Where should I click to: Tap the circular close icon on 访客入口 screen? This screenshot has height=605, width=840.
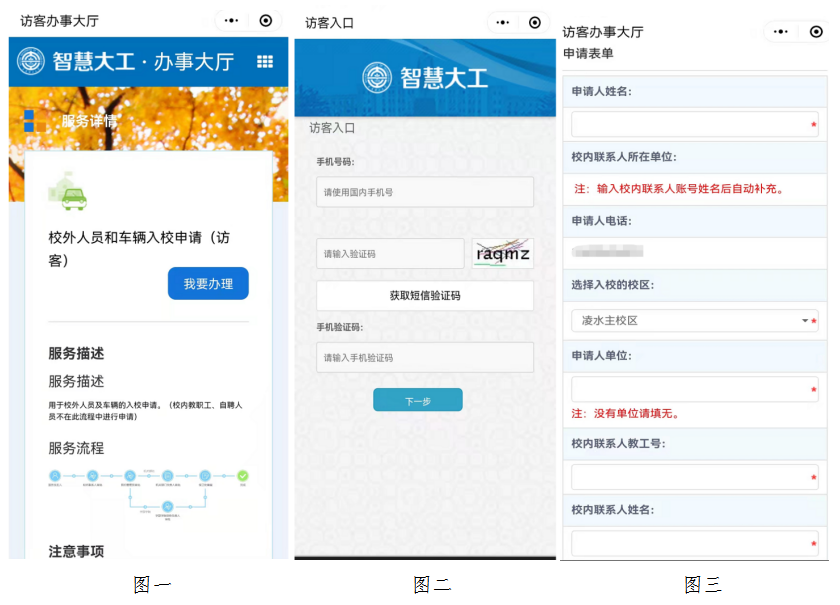[x=535, y=22]
